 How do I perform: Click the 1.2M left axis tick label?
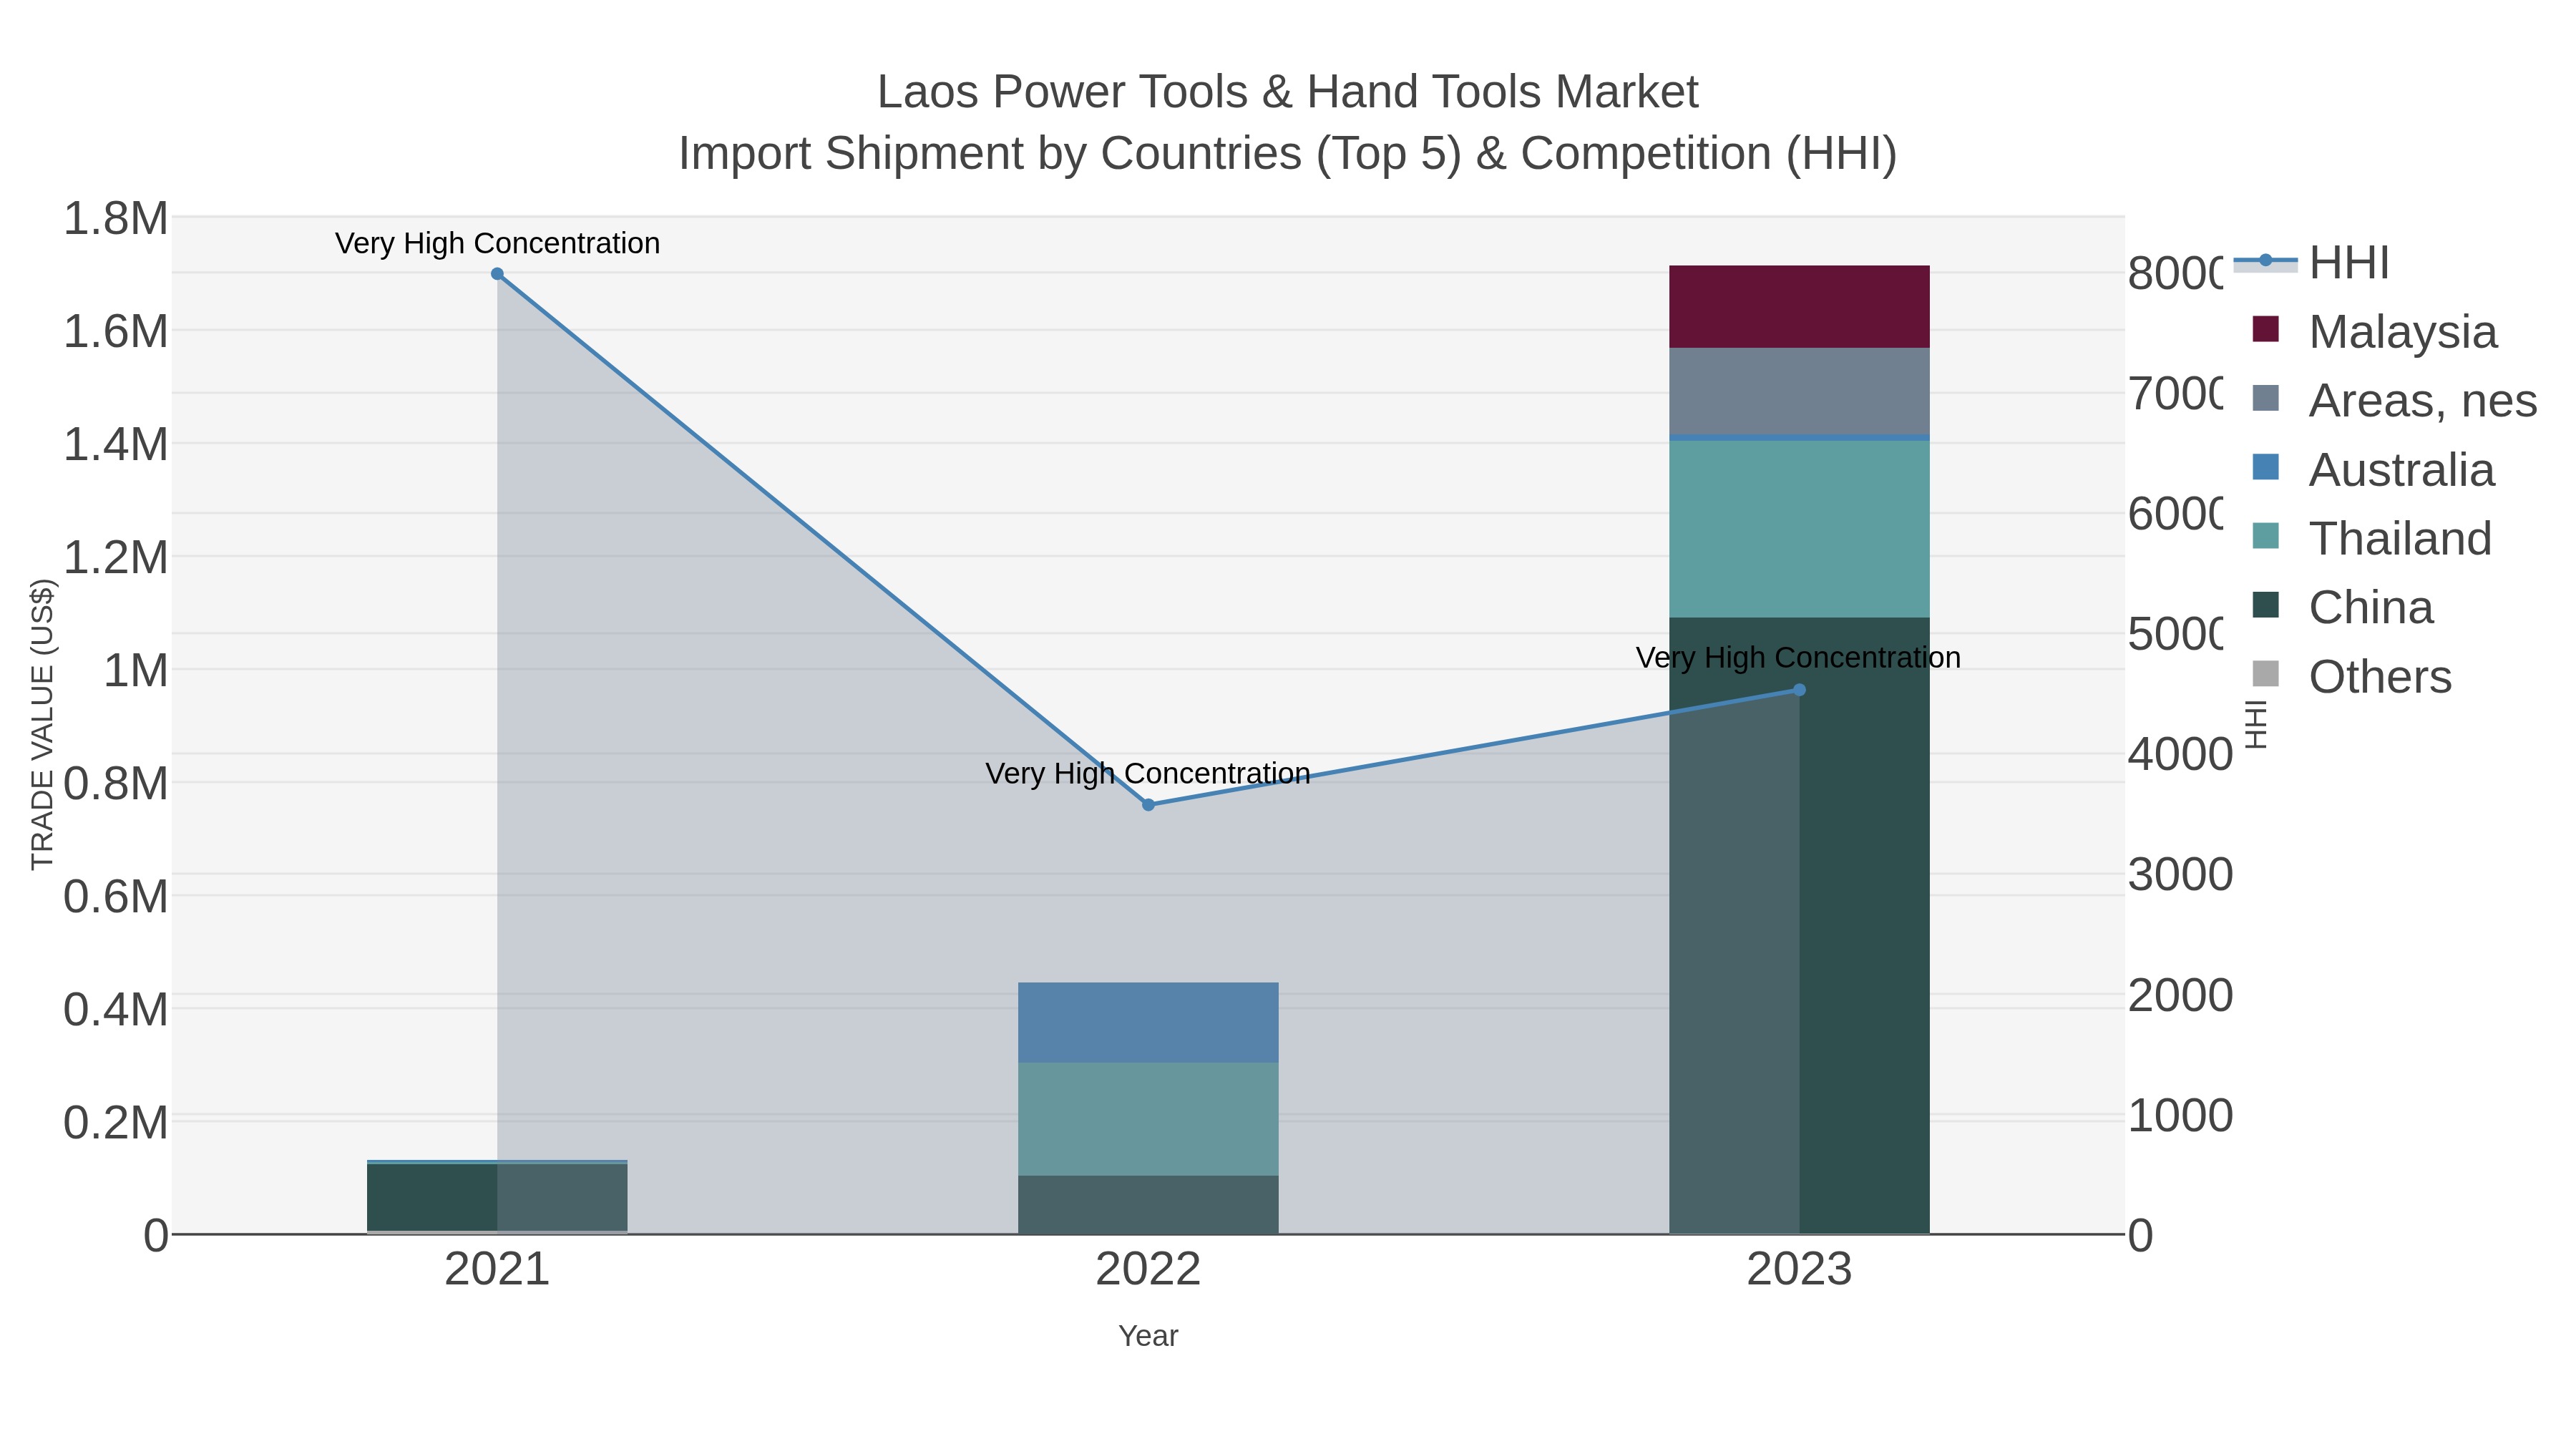(x=116, y=558)
